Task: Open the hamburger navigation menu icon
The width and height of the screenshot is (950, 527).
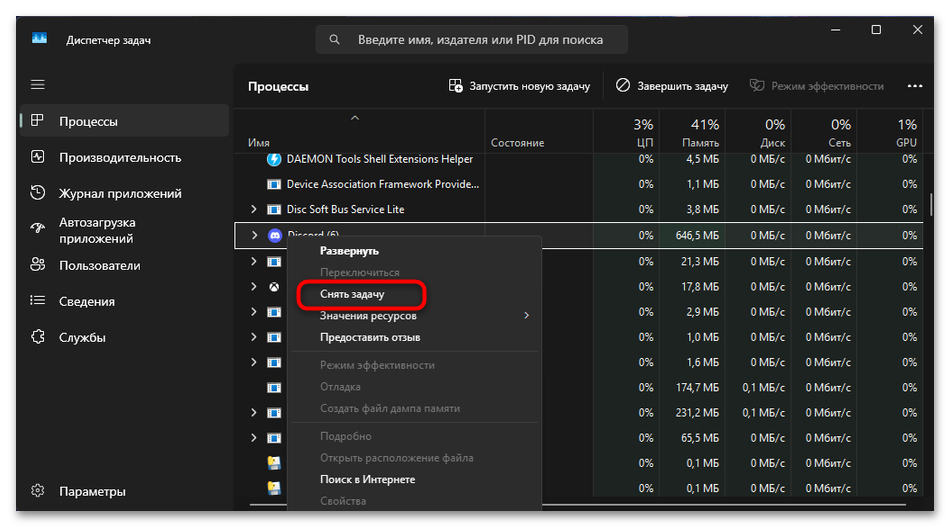Action: click(38, 85)
